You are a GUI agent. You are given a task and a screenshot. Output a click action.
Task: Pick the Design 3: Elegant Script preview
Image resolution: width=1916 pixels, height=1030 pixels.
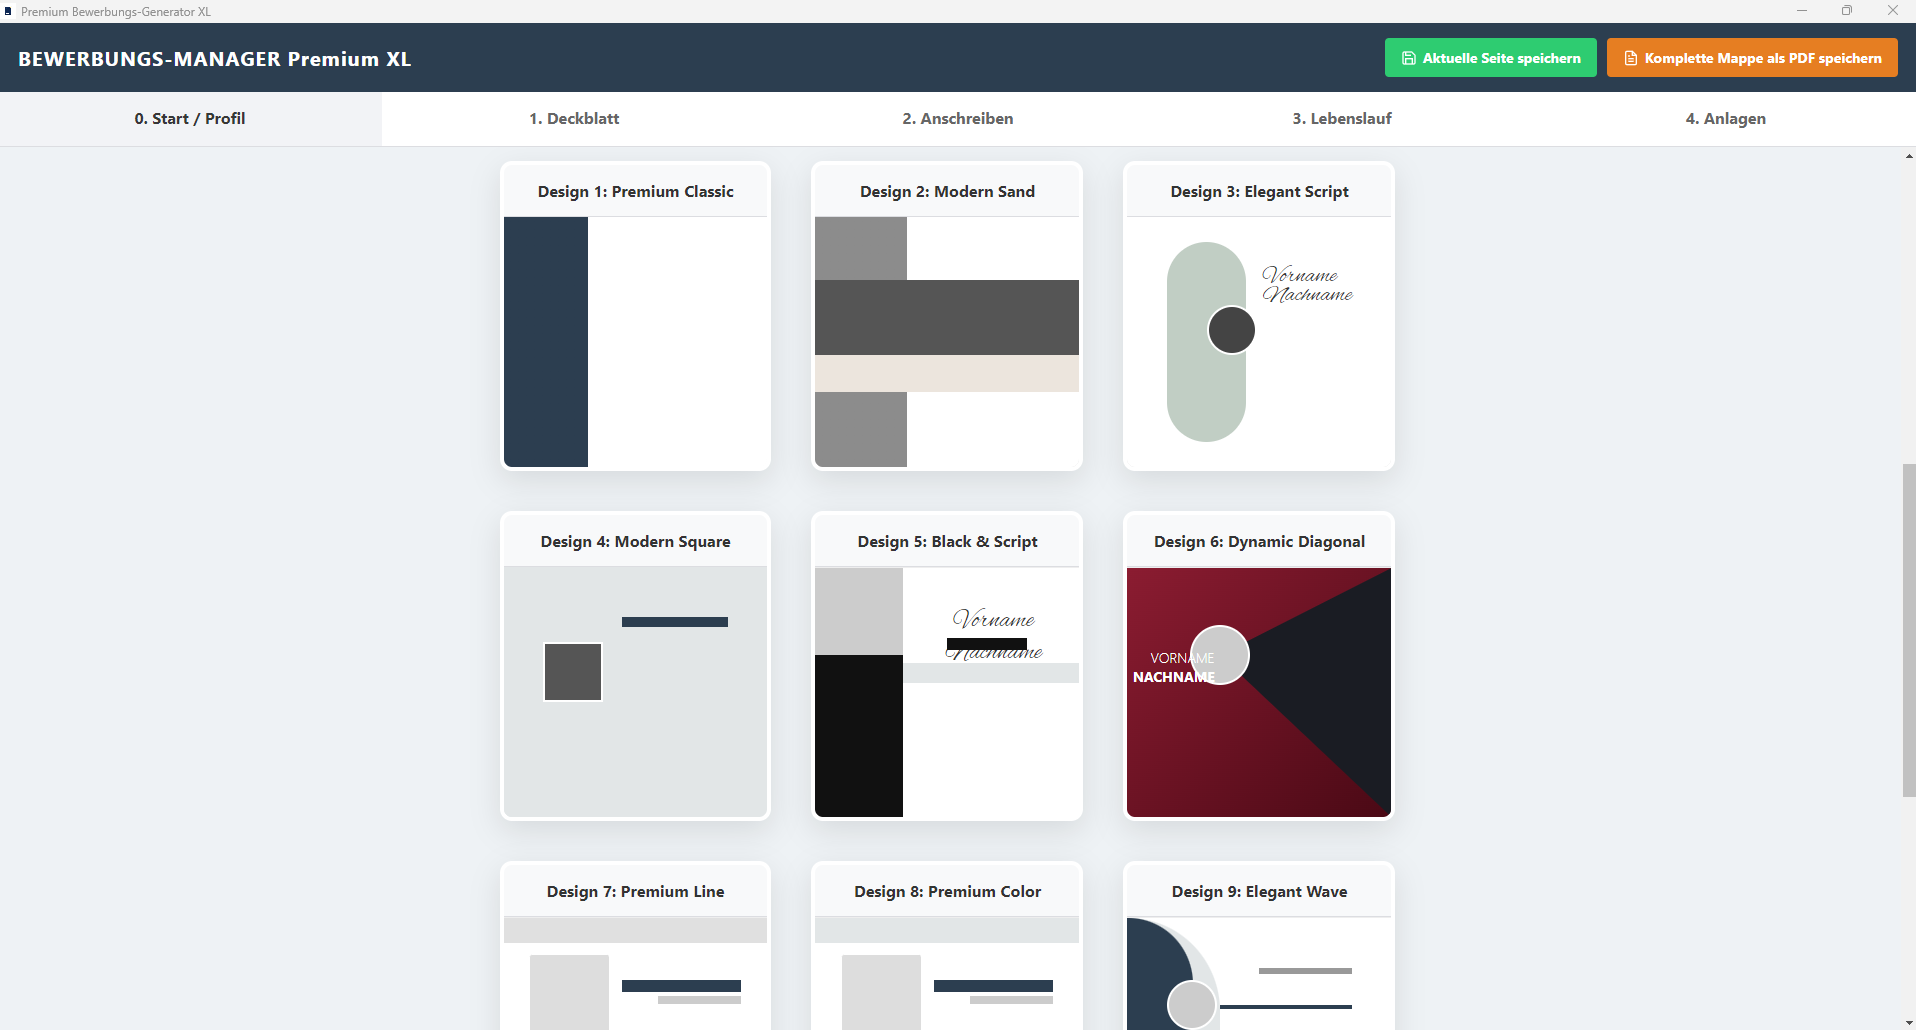coord(1259,316)
